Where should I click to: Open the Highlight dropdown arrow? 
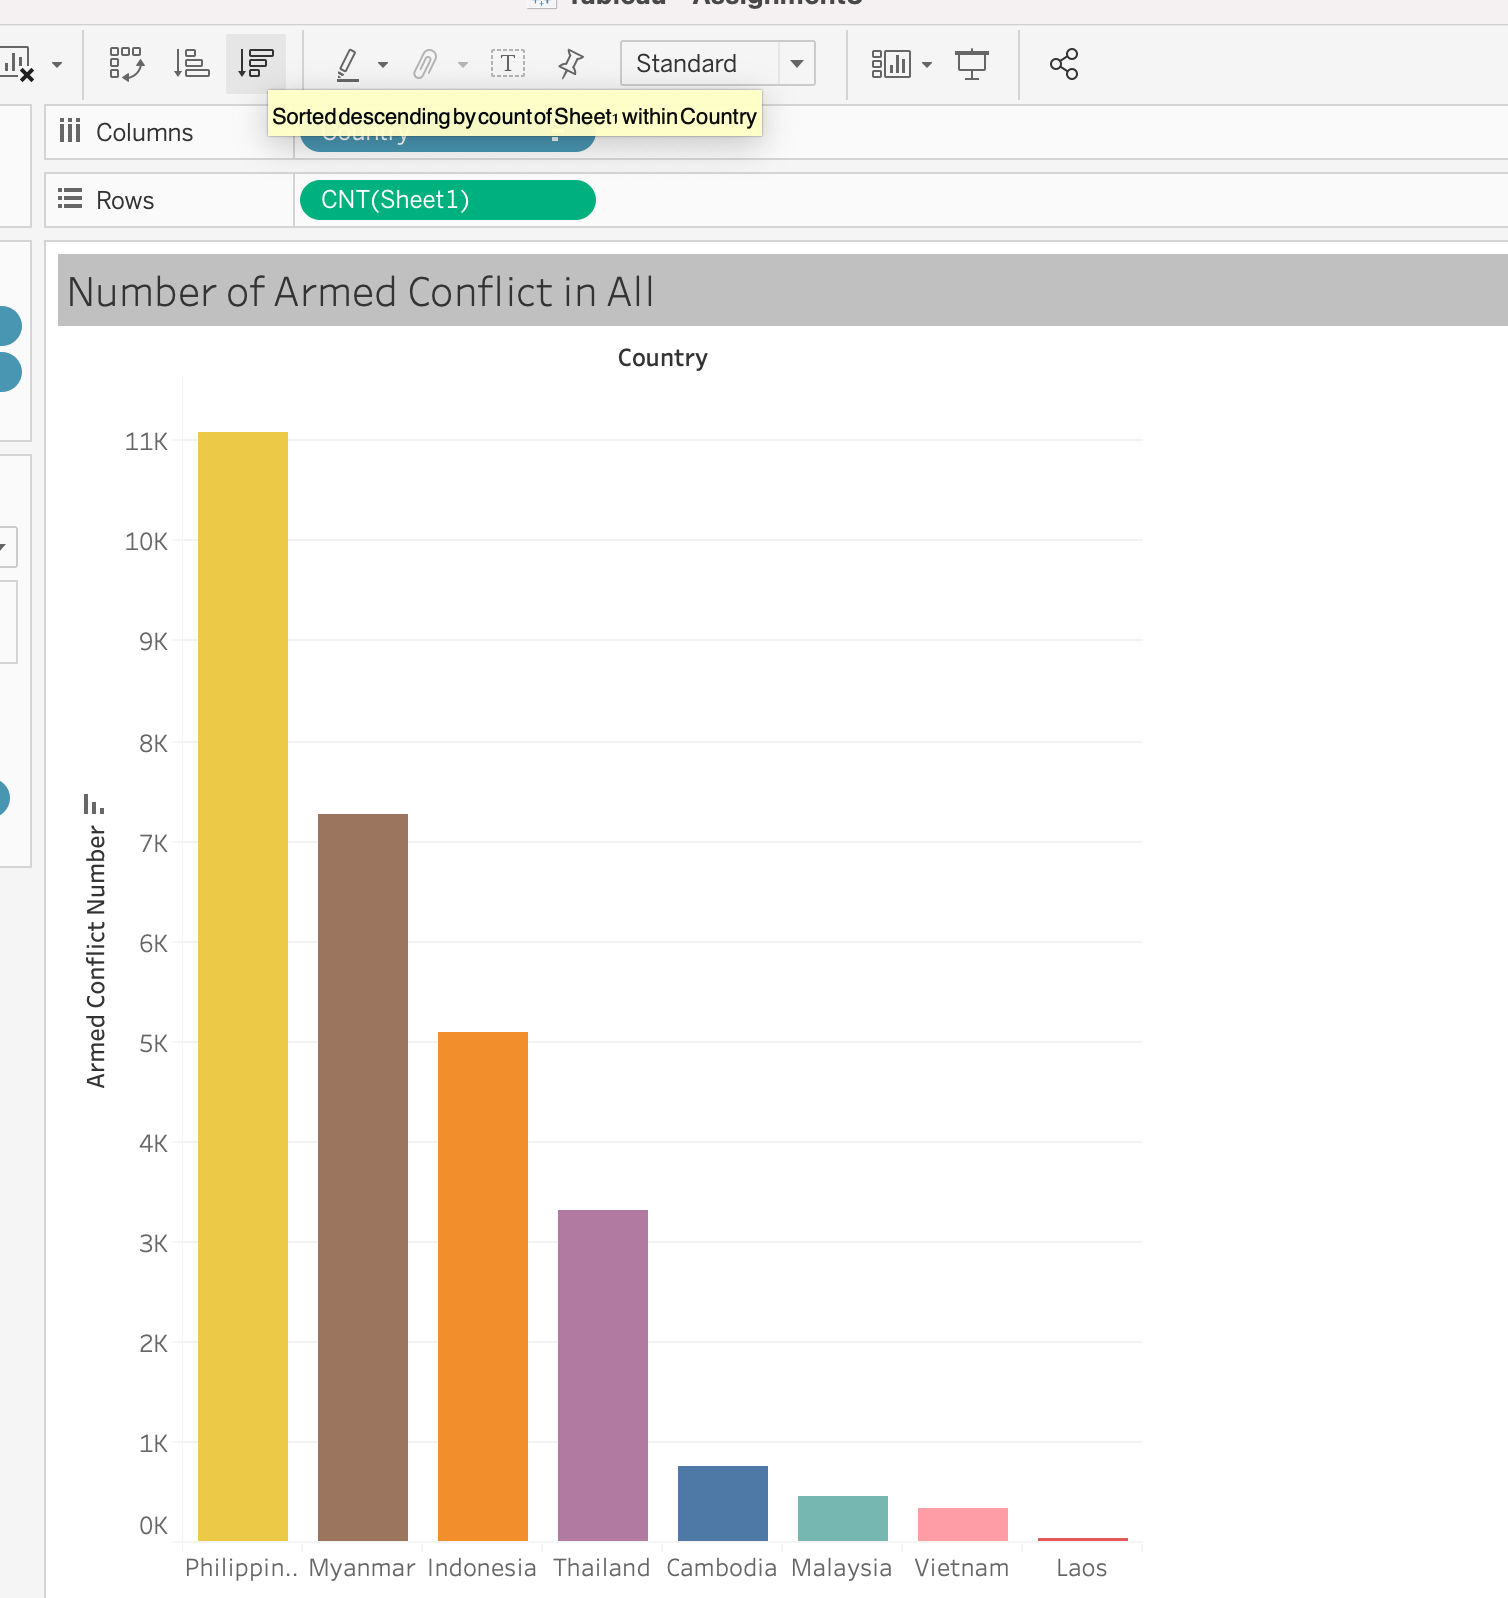coord(383,65)
